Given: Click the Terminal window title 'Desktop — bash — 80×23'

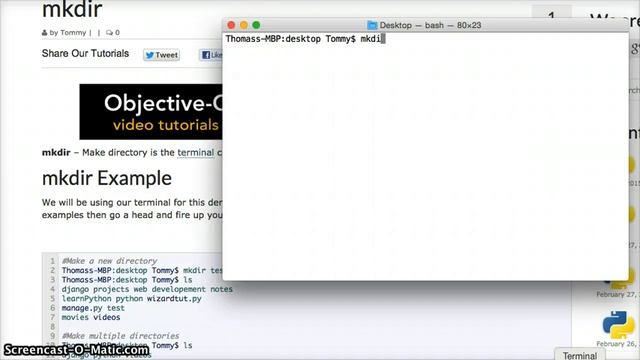Looking at the screenshot, I should (x=430, y=25).
